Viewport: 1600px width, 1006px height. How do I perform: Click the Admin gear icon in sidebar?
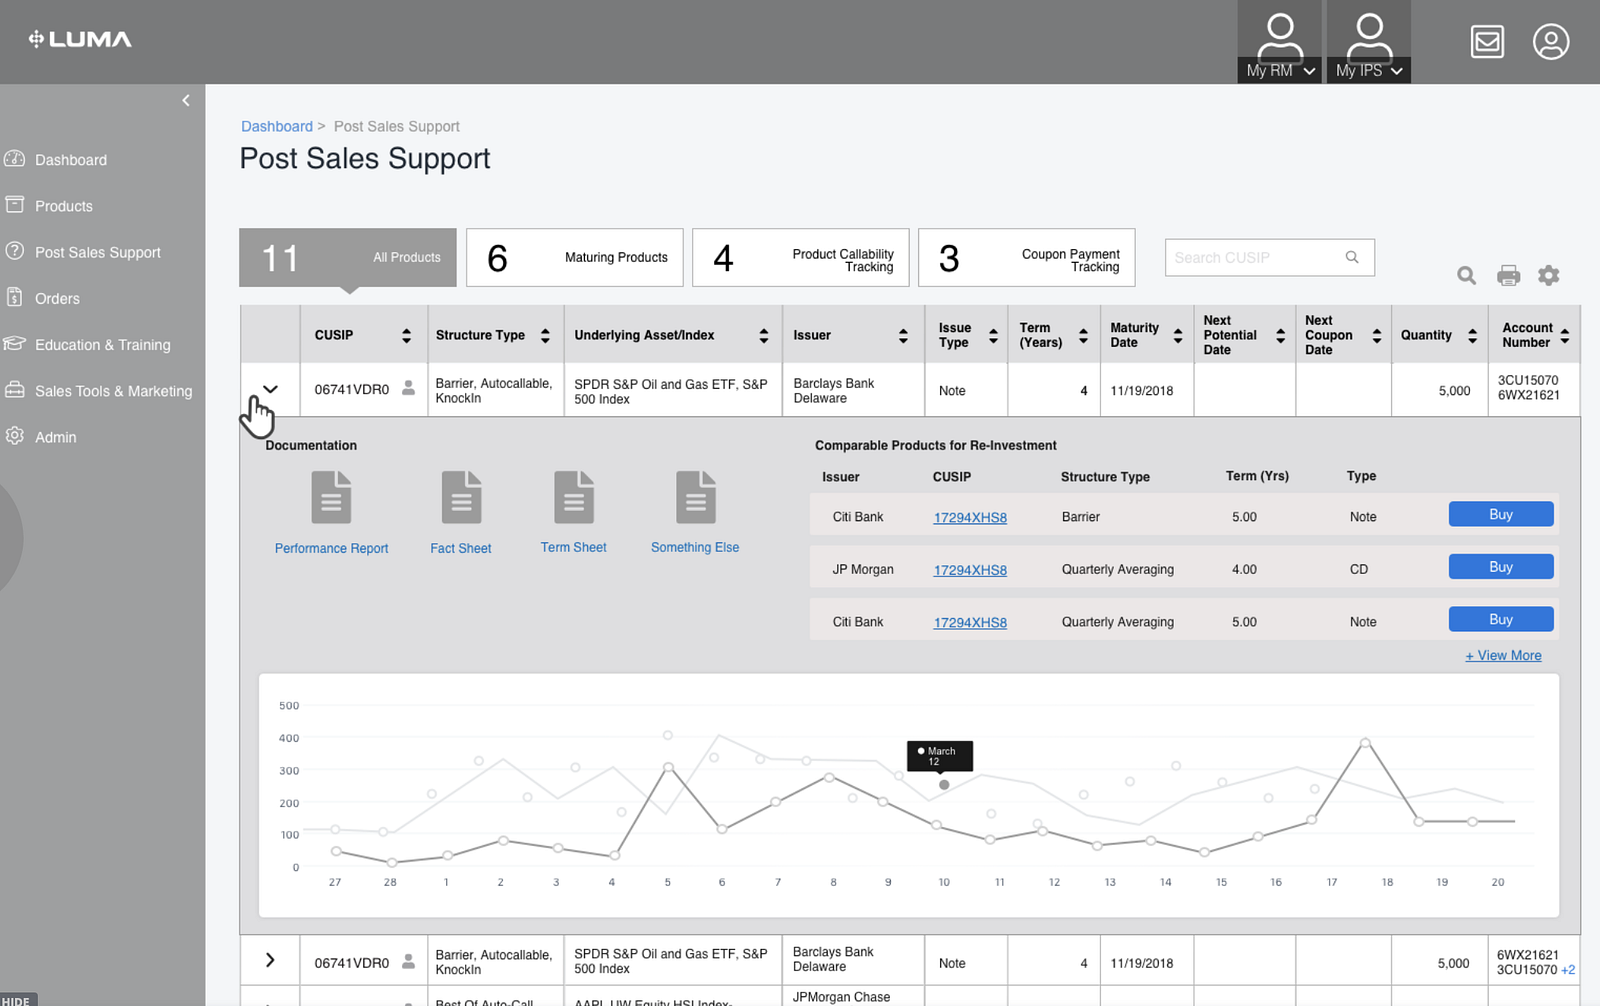[14, 436]
